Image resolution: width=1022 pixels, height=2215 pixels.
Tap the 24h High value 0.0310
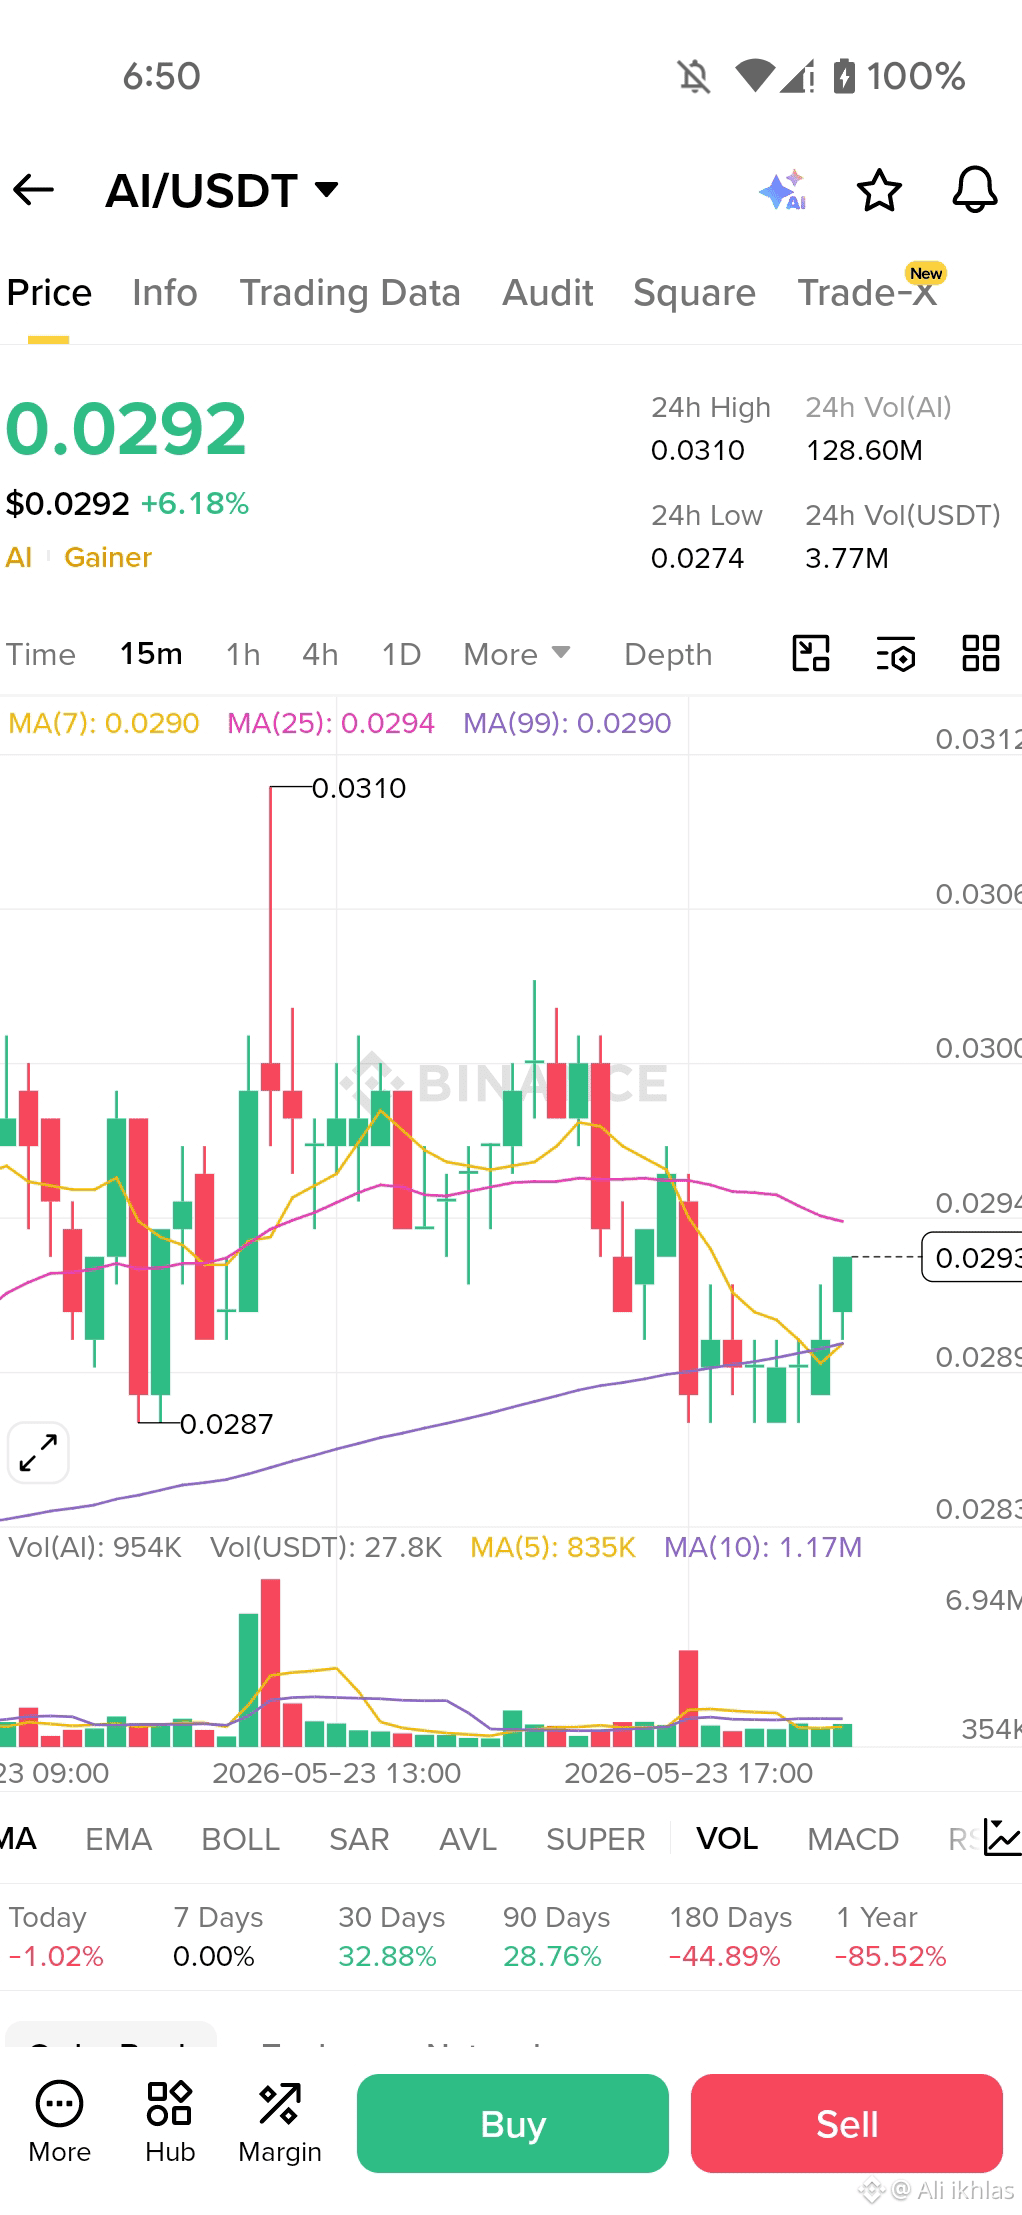(x=698, y=450)
